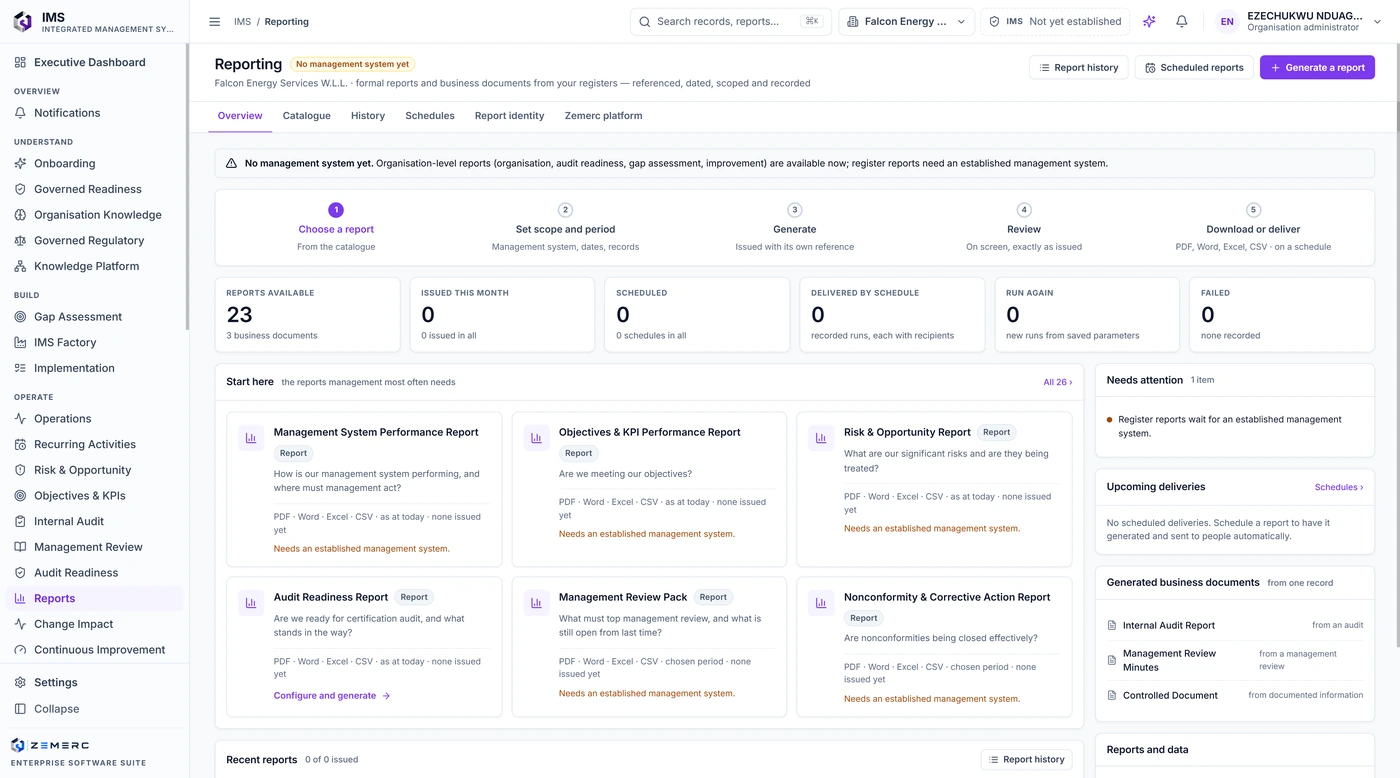Viewport: 1400px width, 778px height.
Task: Open the Schedules tab
Action: click(x=430, y=116)
